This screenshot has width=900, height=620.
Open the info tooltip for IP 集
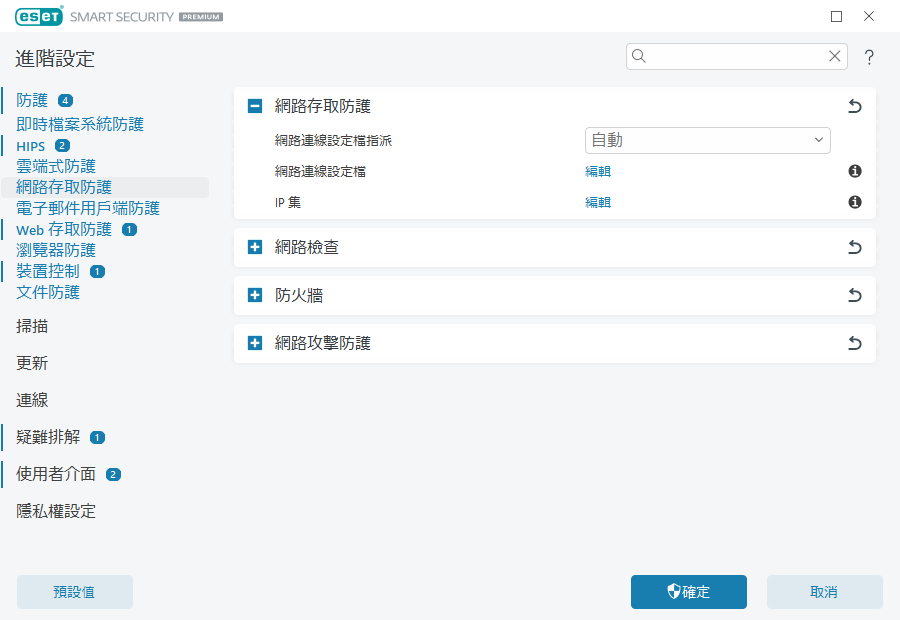pos(854,202)
